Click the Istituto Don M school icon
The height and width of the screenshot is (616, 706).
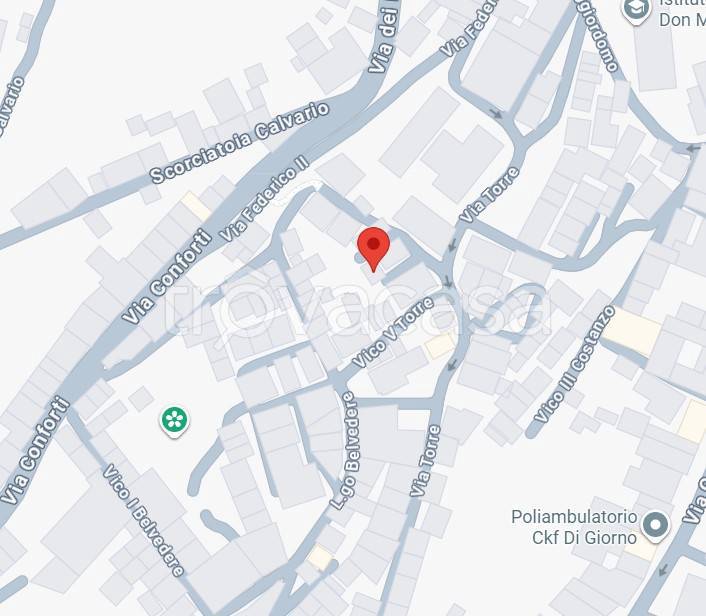(637, 11)
